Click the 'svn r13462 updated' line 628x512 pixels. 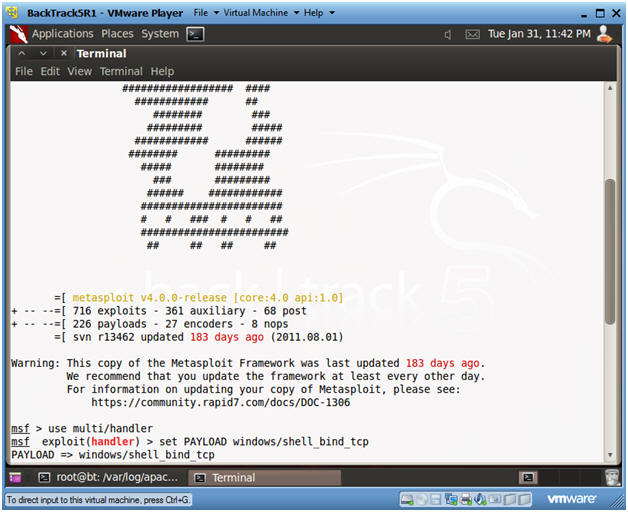tap(199, 337)
